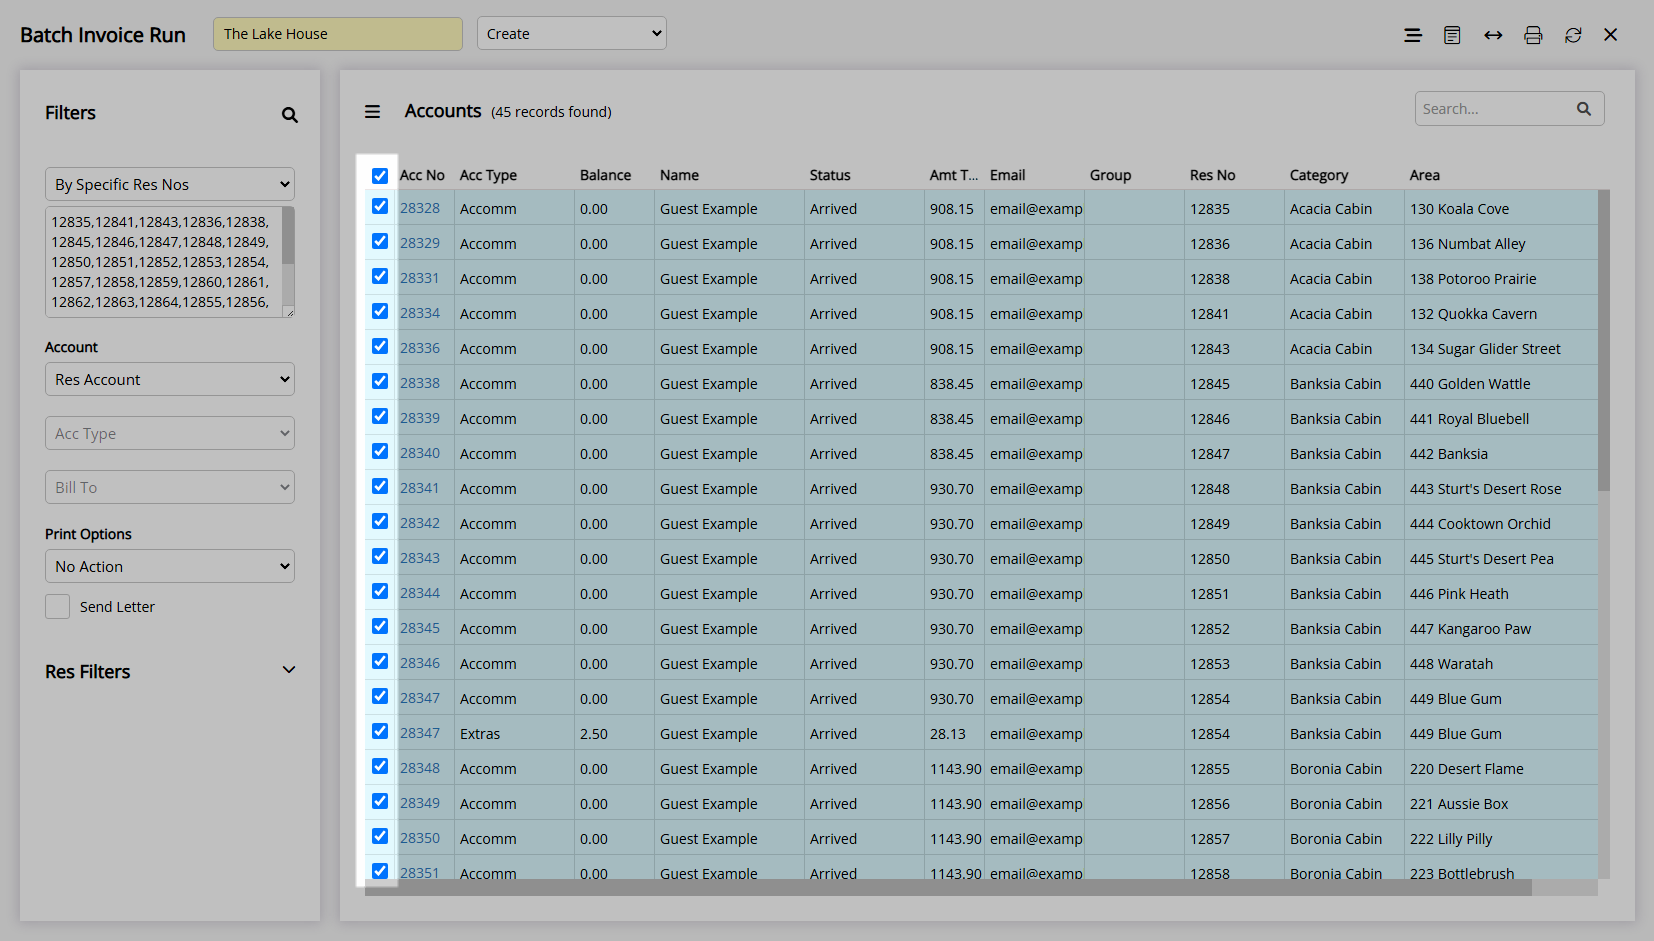Tick the Send Letter checkbox

click(x=57, y=606)
